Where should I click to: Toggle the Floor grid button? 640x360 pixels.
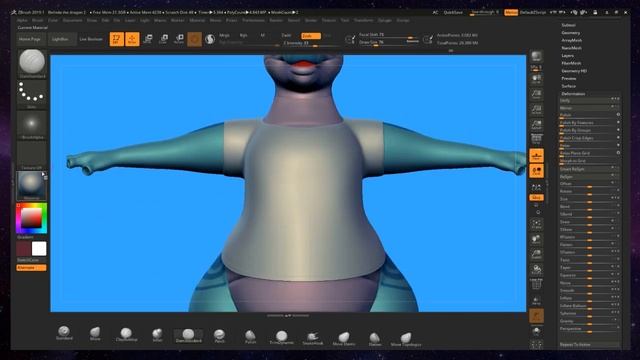point(536,156)
